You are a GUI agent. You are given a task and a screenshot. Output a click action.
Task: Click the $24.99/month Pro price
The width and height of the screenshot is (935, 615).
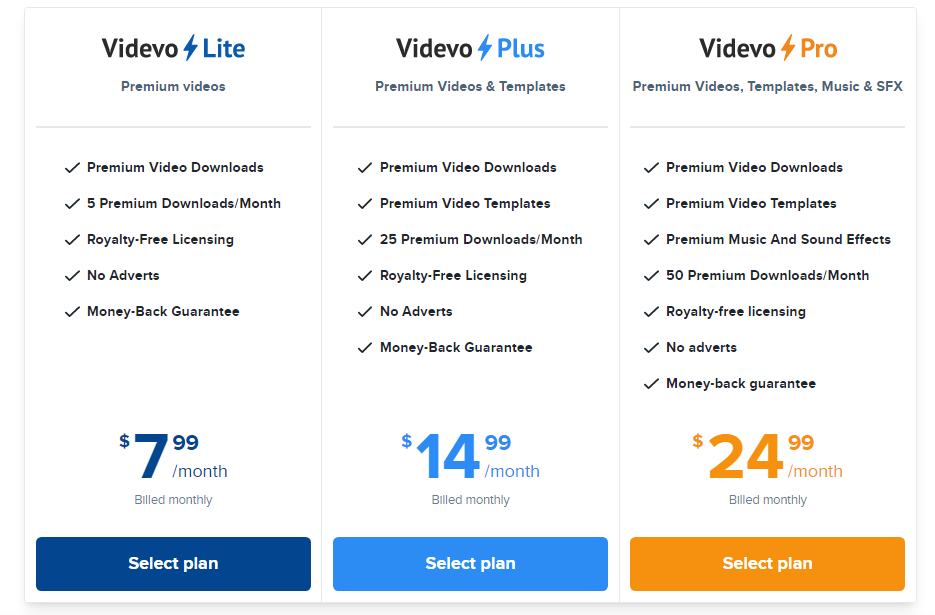pyautogui.click(x=767, y=456)
